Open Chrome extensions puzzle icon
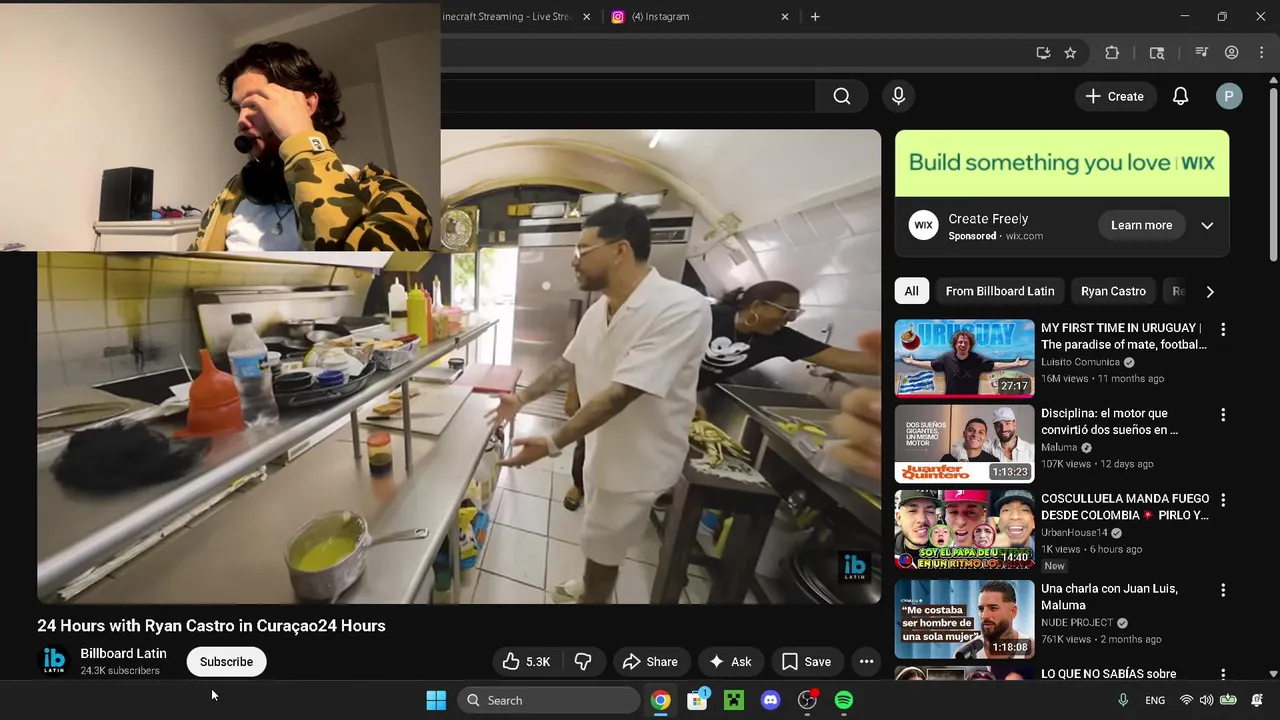Image resolution: width=1280 pixels, height=720 pixels. pyautogui.click(x=1112, y=53)
